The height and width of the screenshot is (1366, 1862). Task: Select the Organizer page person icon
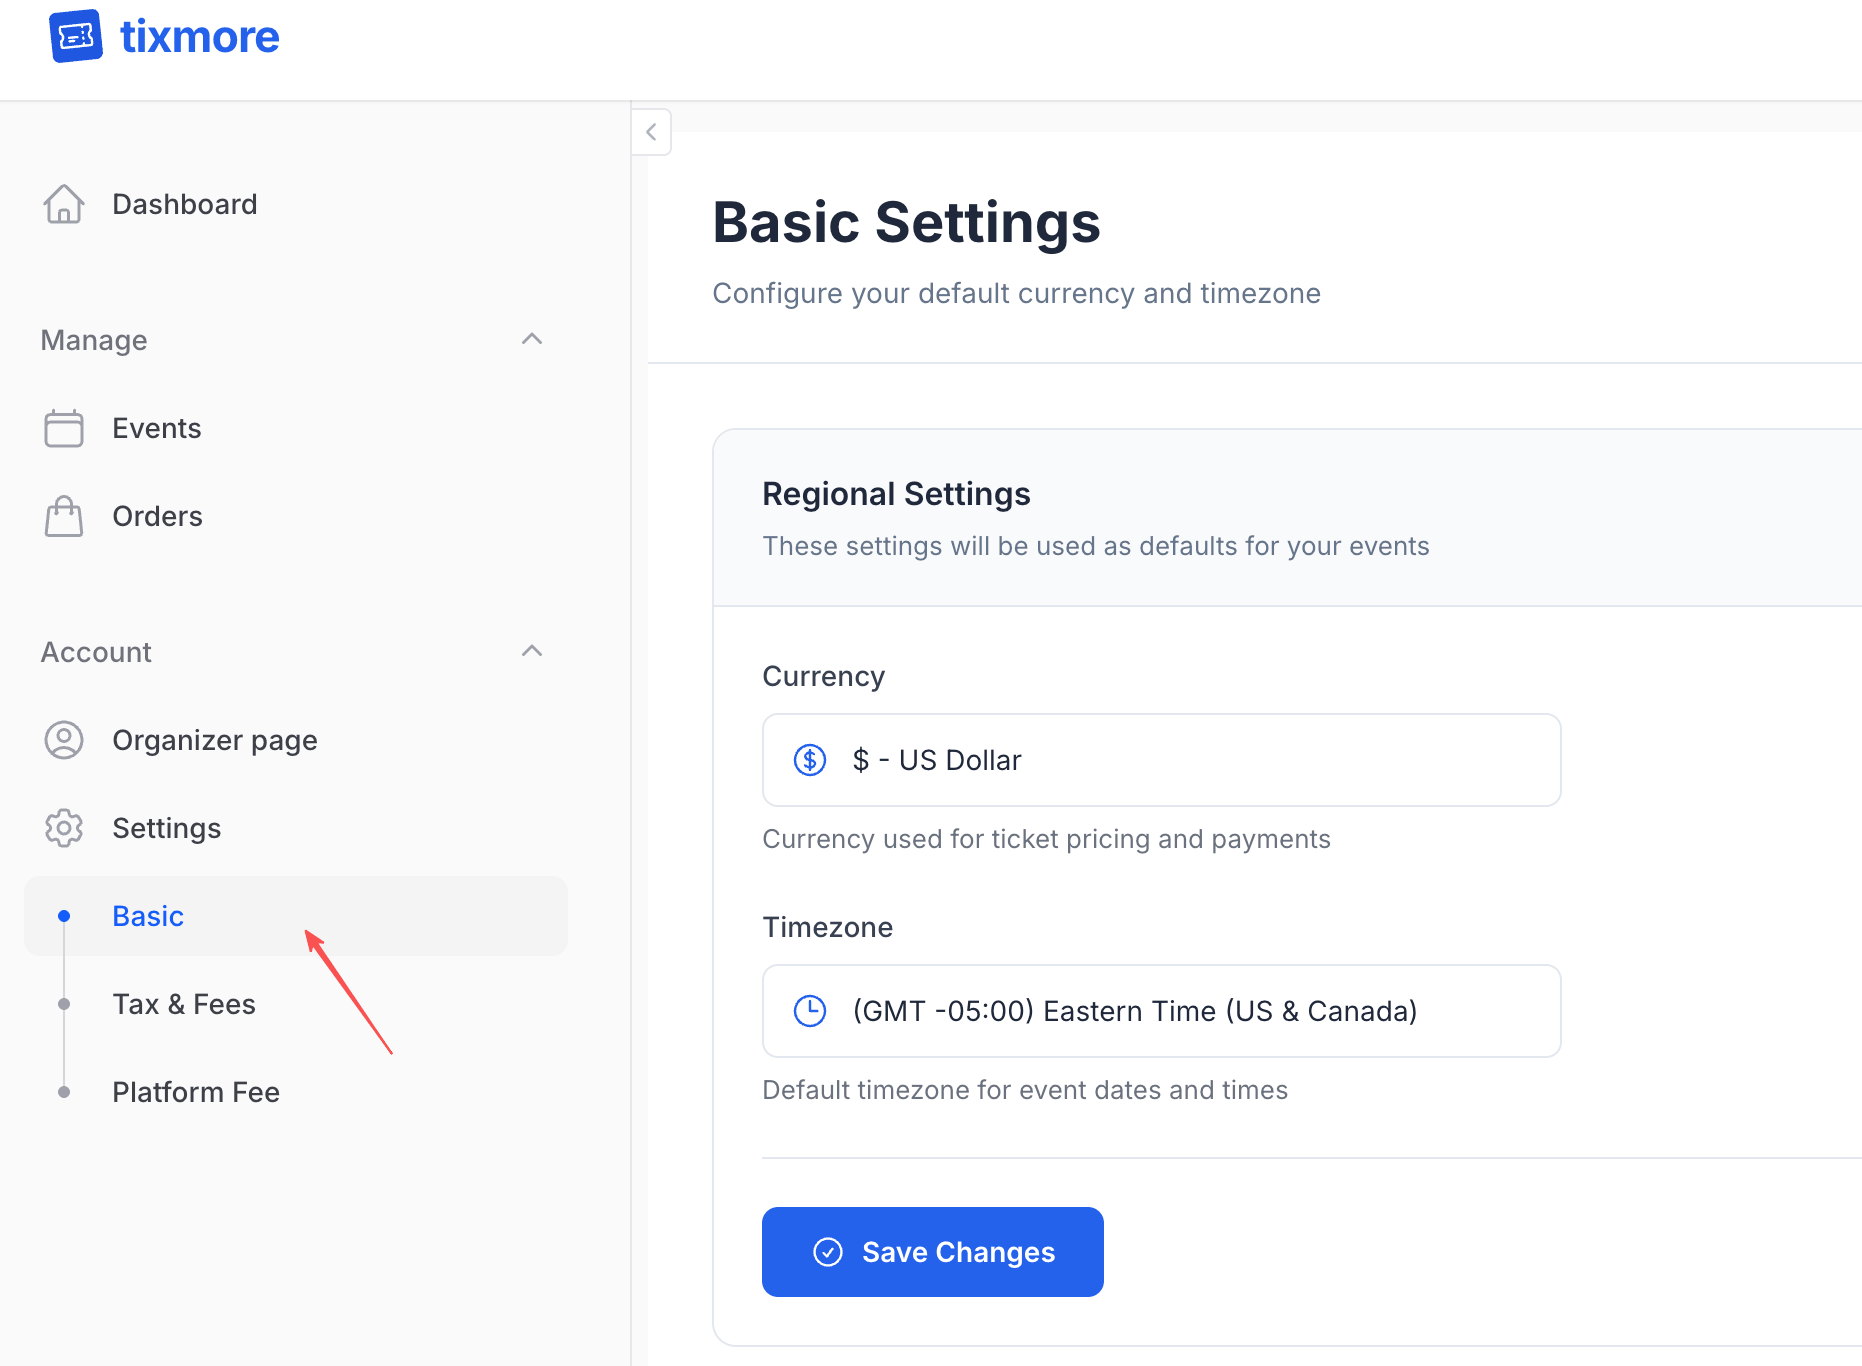pyautogui.click(x=64, y=739)
